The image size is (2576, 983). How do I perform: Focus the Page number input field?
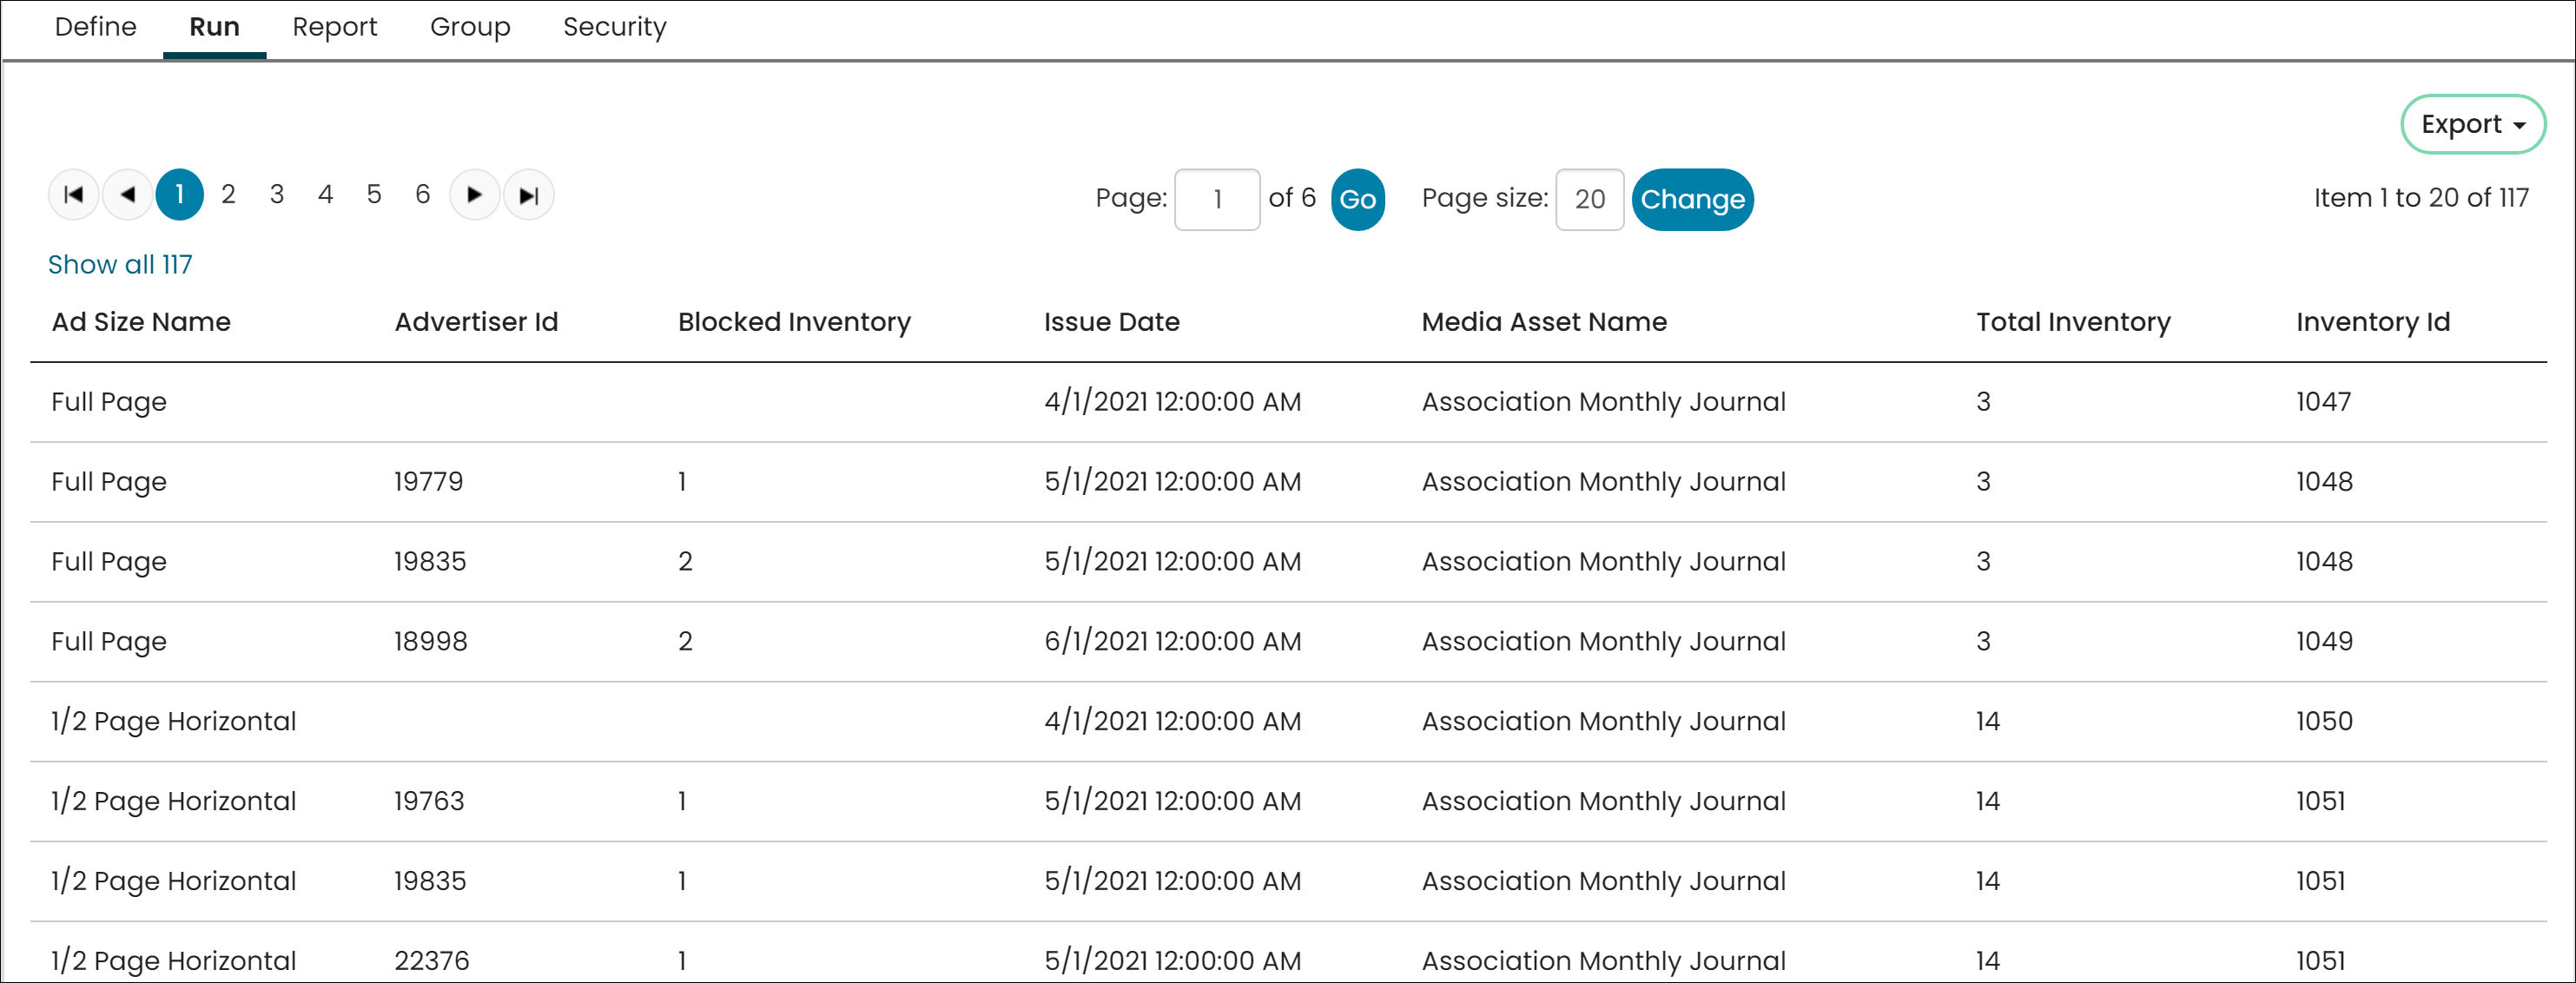click(x=1217, y=200)
